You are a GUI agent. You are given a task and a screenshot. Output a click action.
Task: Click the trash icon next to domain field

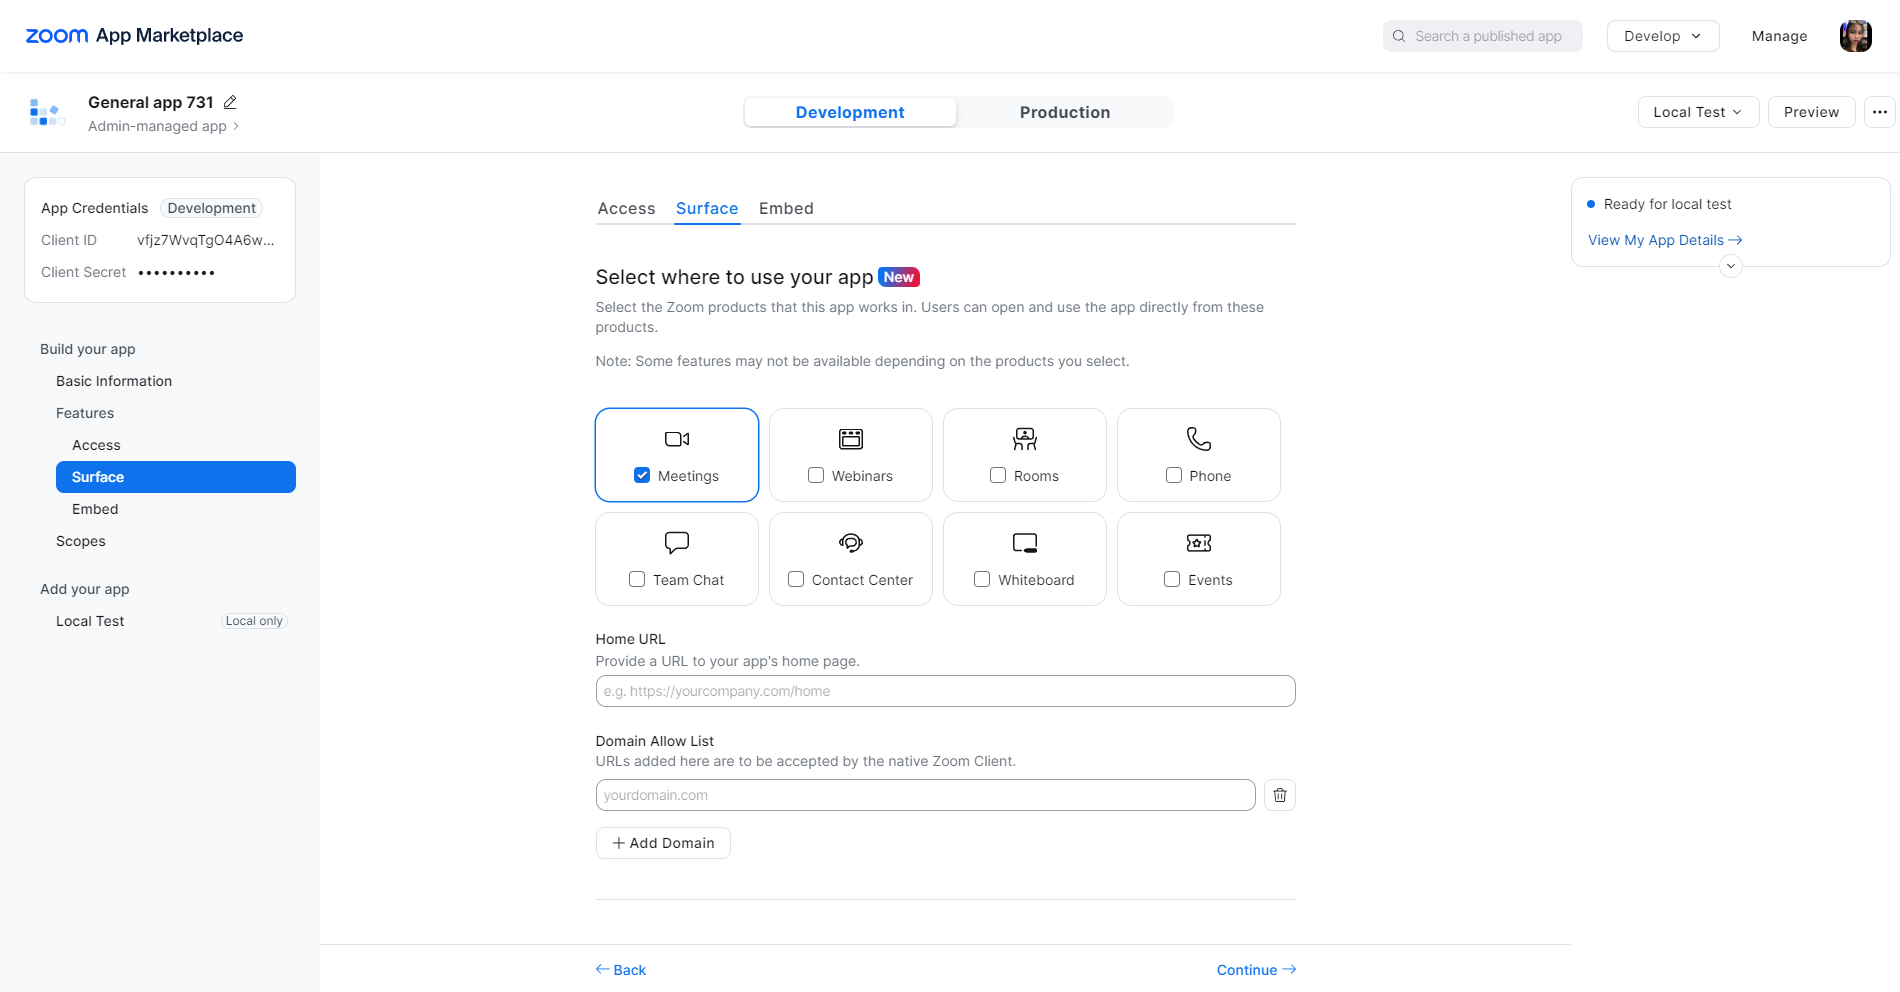pos(1280,795)
